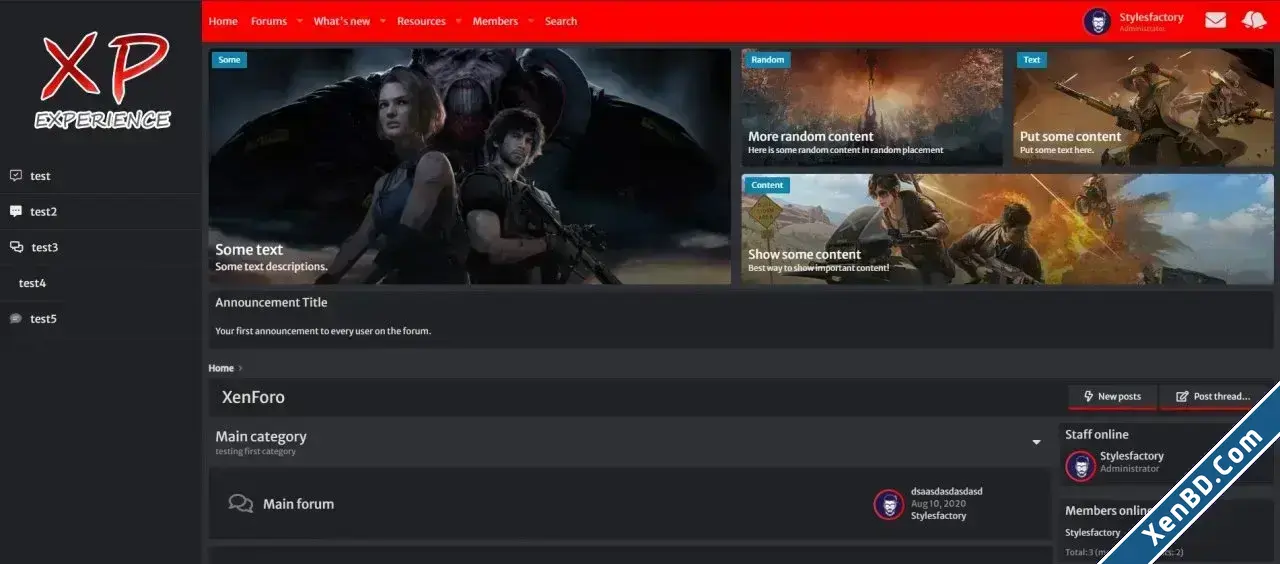Viewport: 1280px width, 564px height.
Task: Click the Staff online heading
Action: (x=1097, y=434)
